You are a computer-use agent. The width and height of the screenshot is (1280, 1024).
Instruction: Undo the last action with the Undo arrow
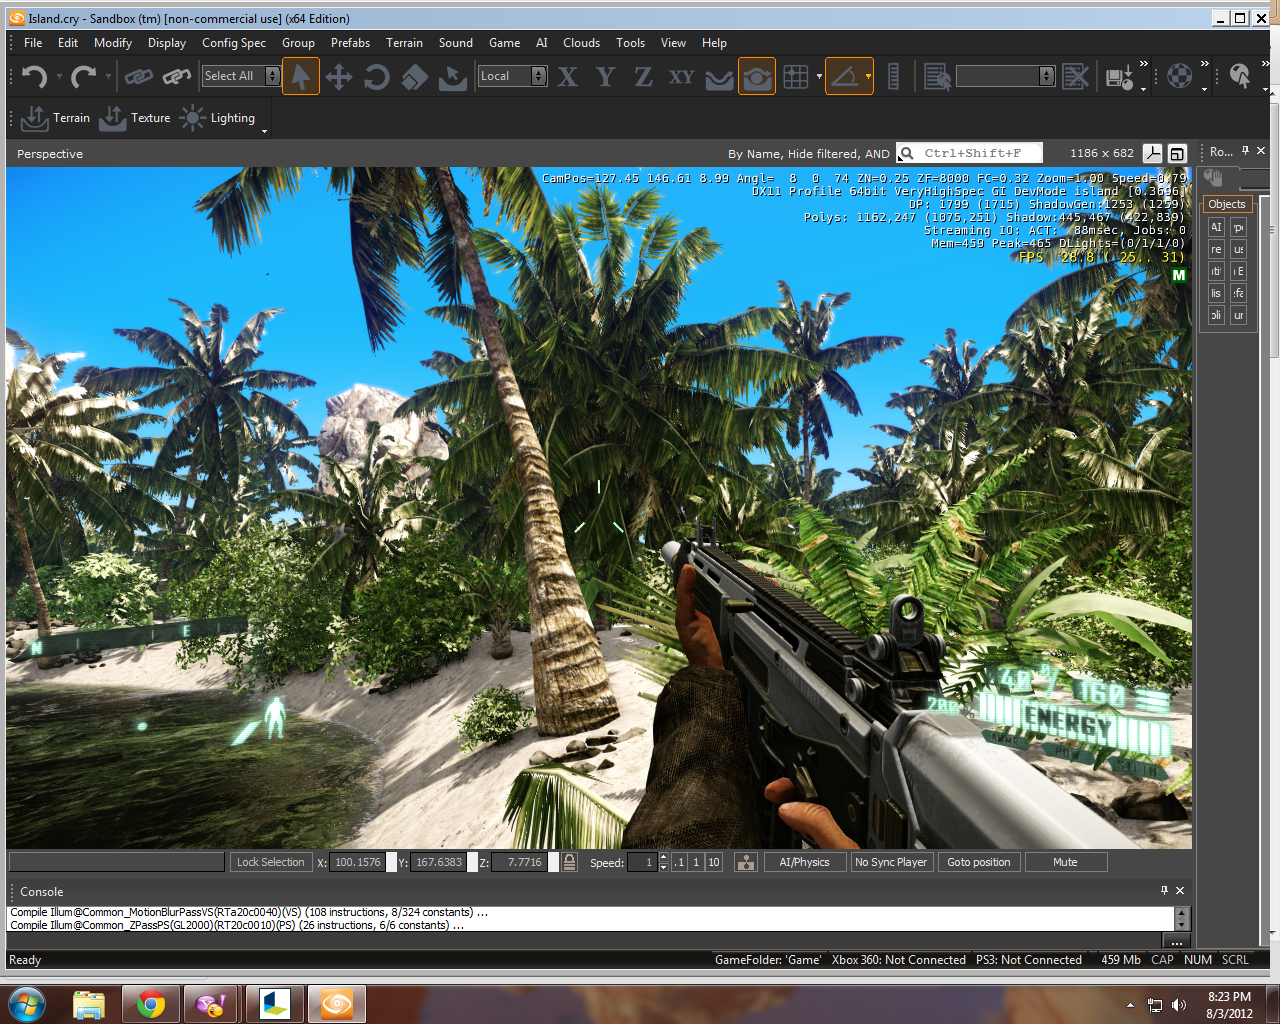35,77
